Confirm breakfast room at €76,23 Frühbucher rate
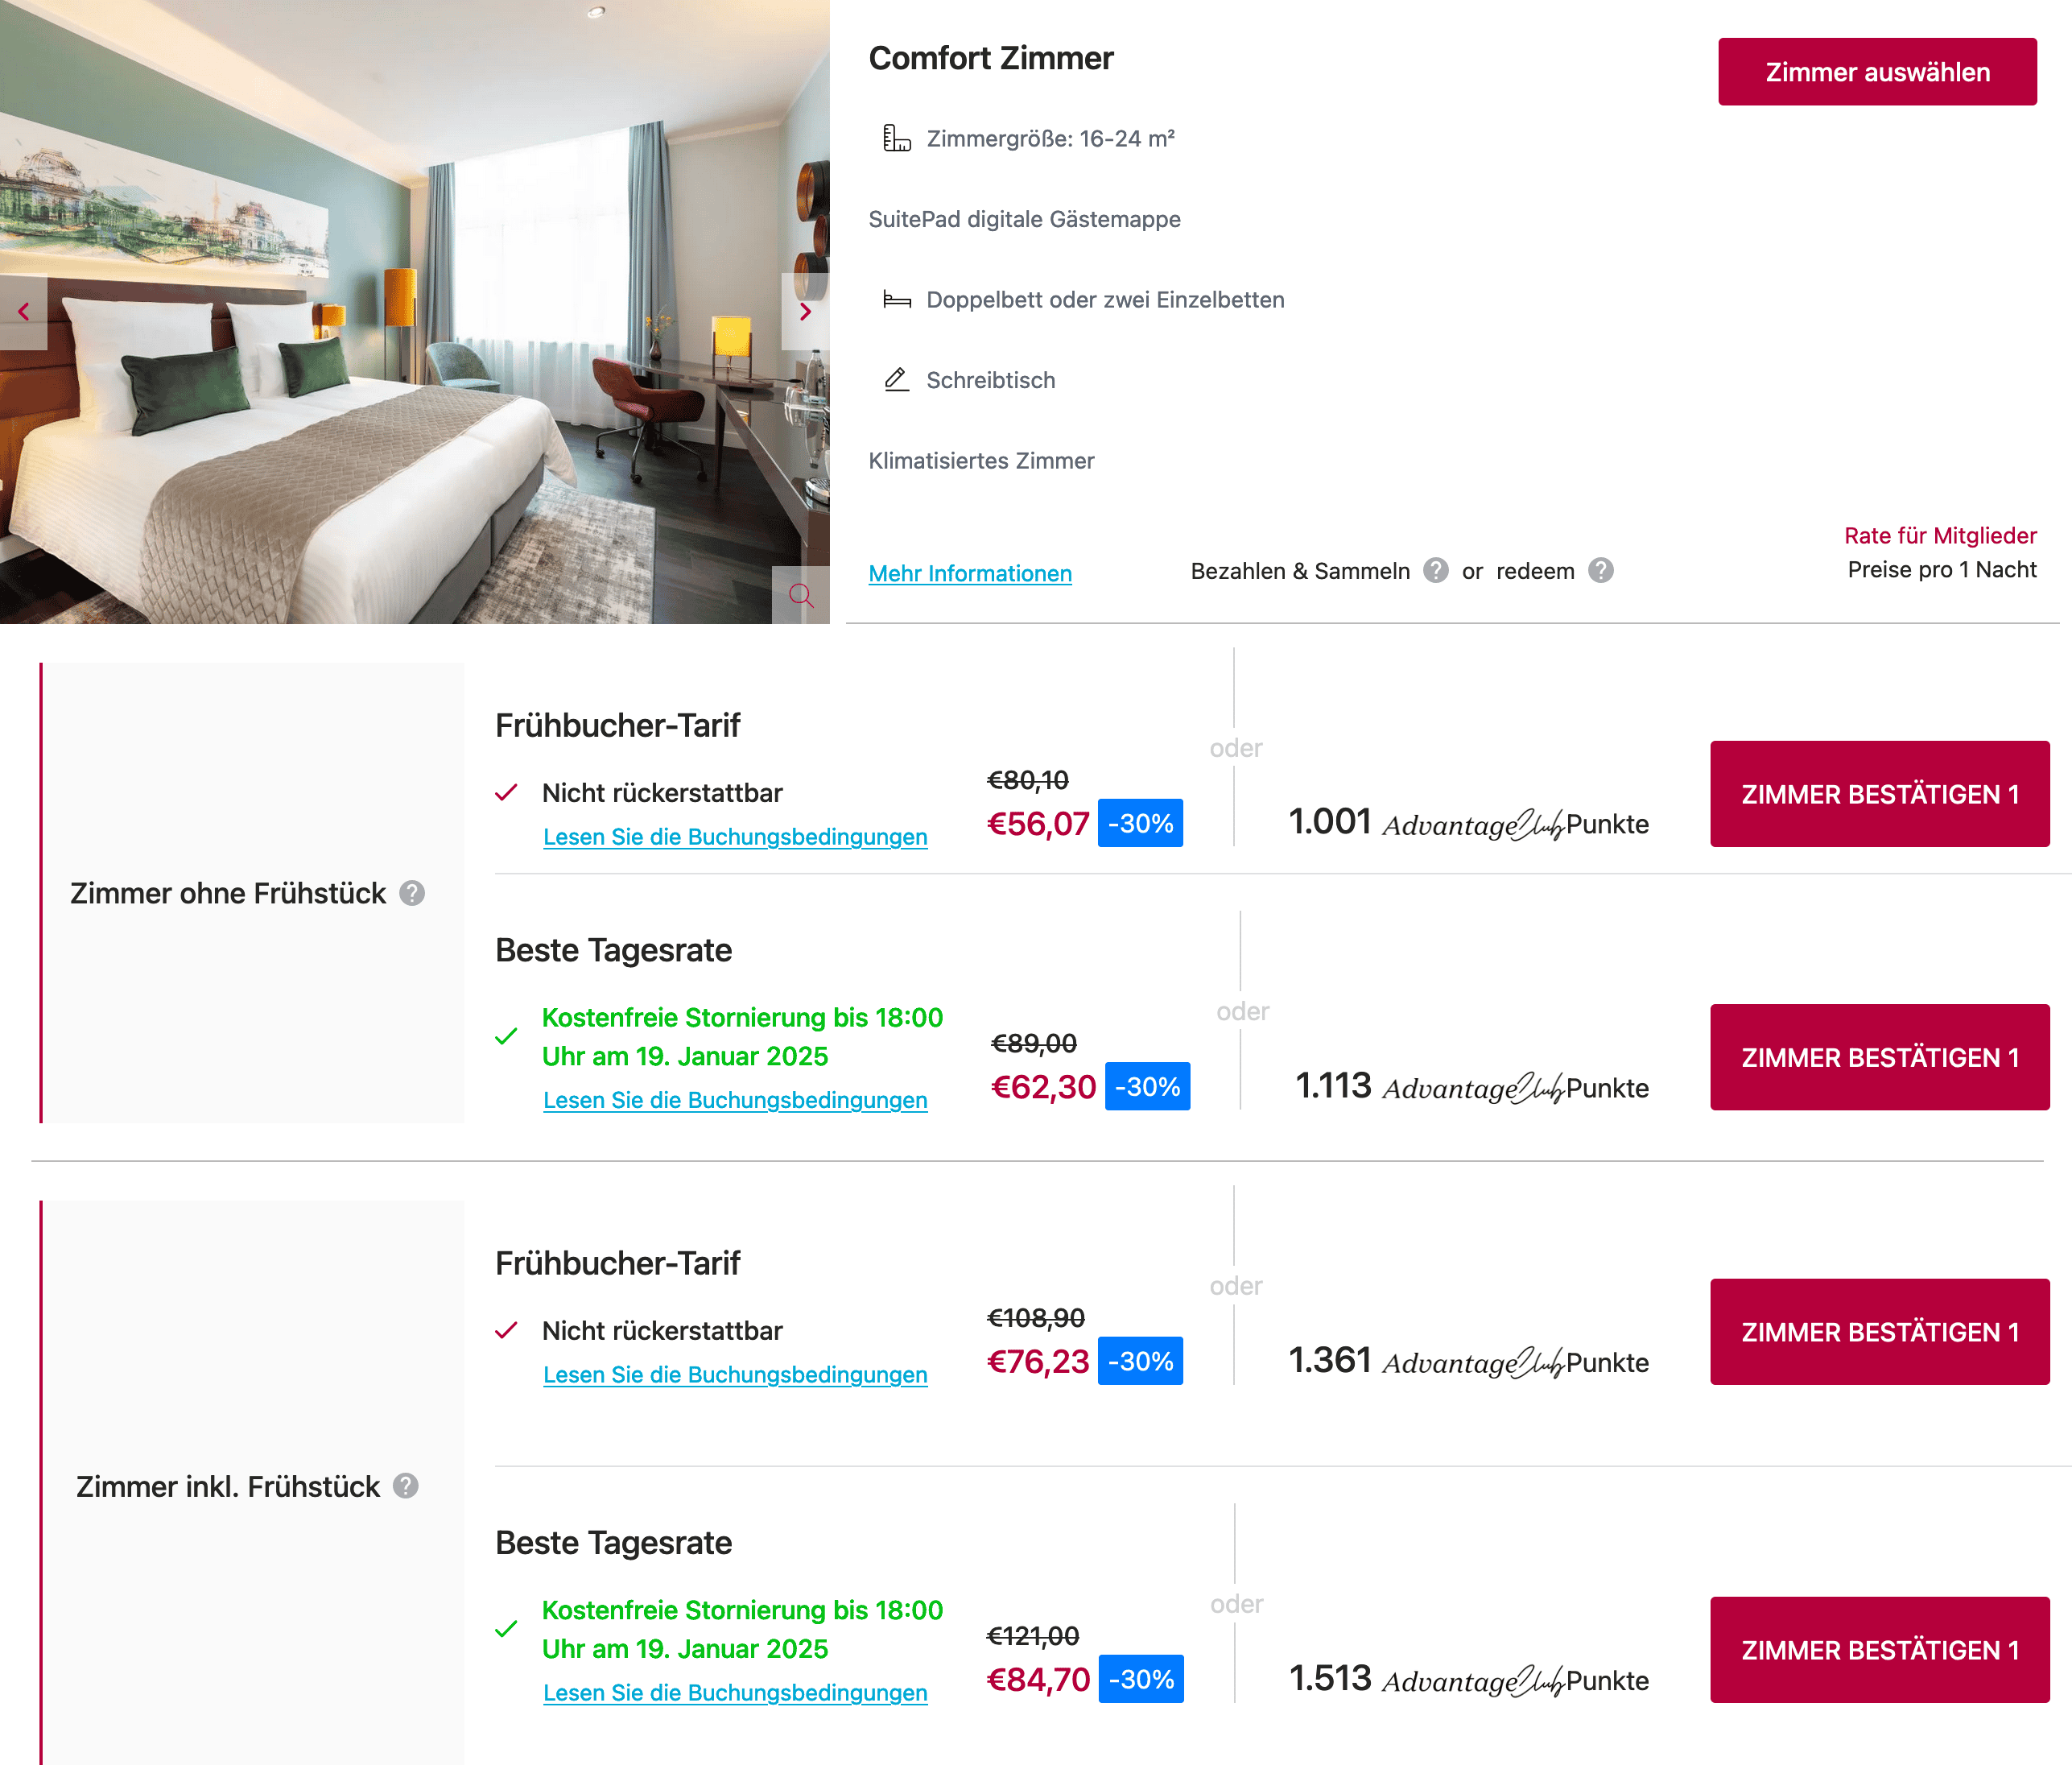The image size is (2072, 1765). (1879, 1332)
